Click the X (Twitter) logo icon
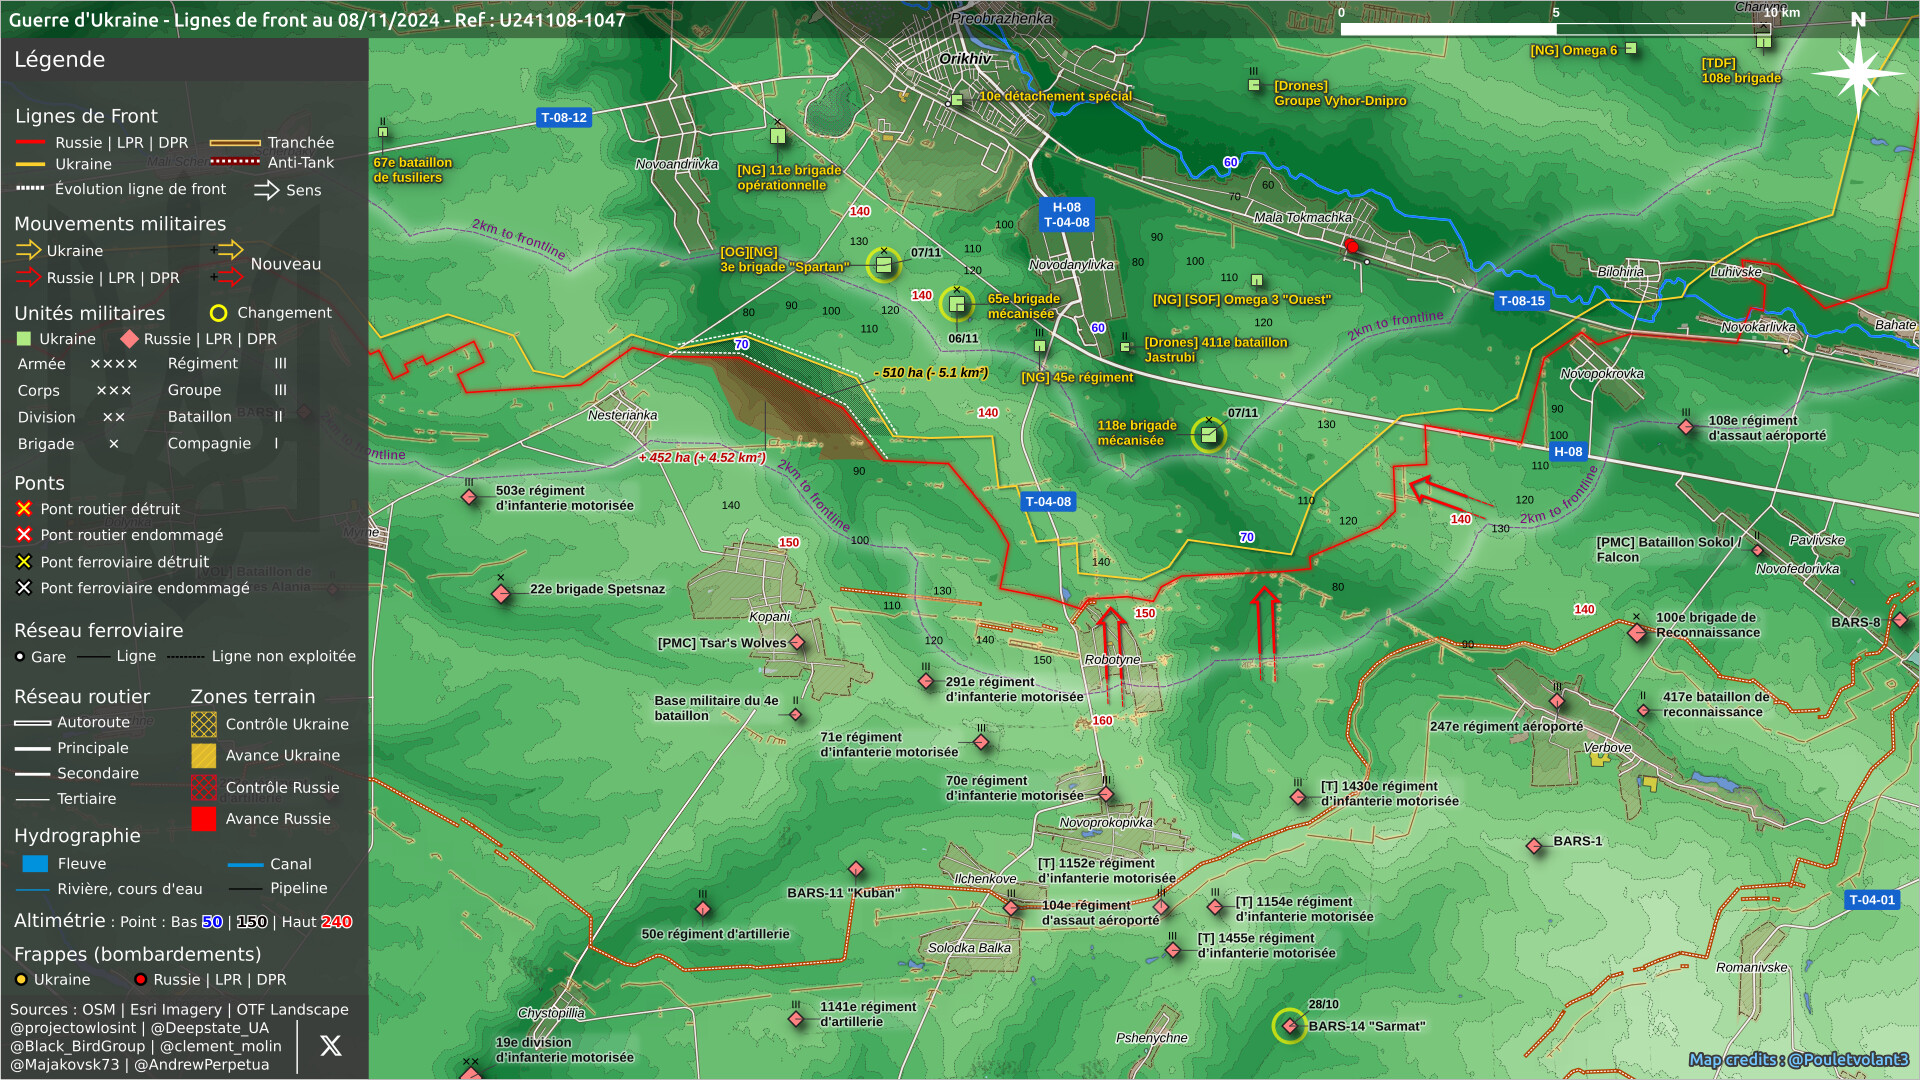This screenshot has height=1080, width=1920. [x=330, y=1046]
